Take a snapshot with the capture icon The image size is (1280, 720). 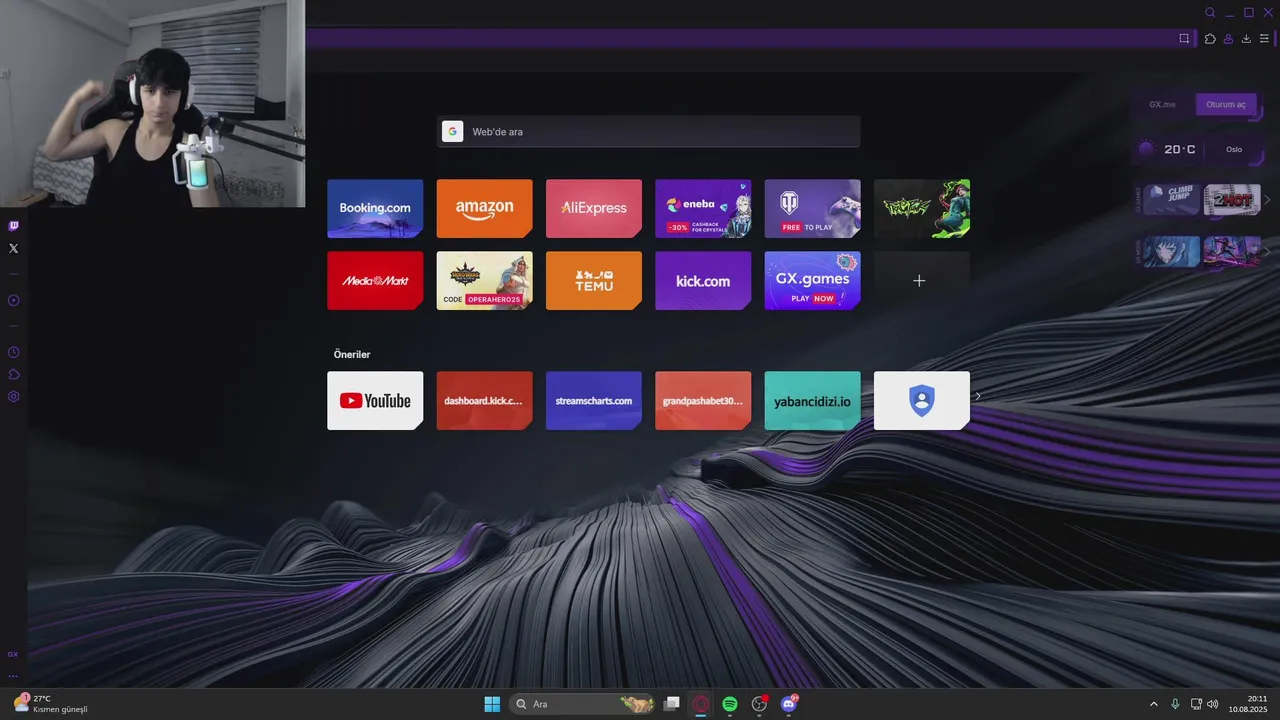click(x=1184, y=39)
